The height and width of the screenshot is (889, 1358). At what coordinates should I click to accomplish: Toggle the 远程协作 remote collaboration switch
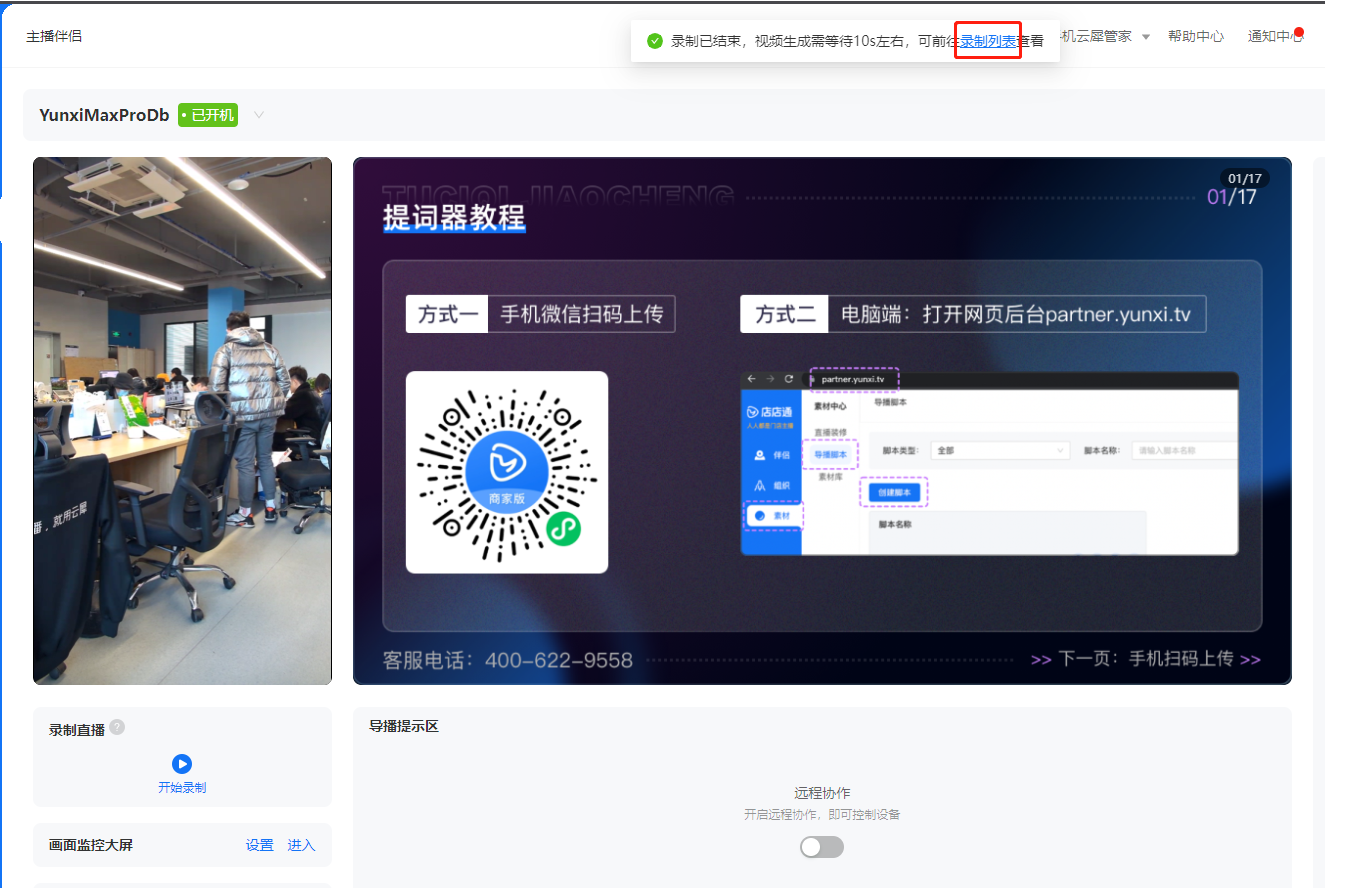pyautogui.click(x=822, y=847)
